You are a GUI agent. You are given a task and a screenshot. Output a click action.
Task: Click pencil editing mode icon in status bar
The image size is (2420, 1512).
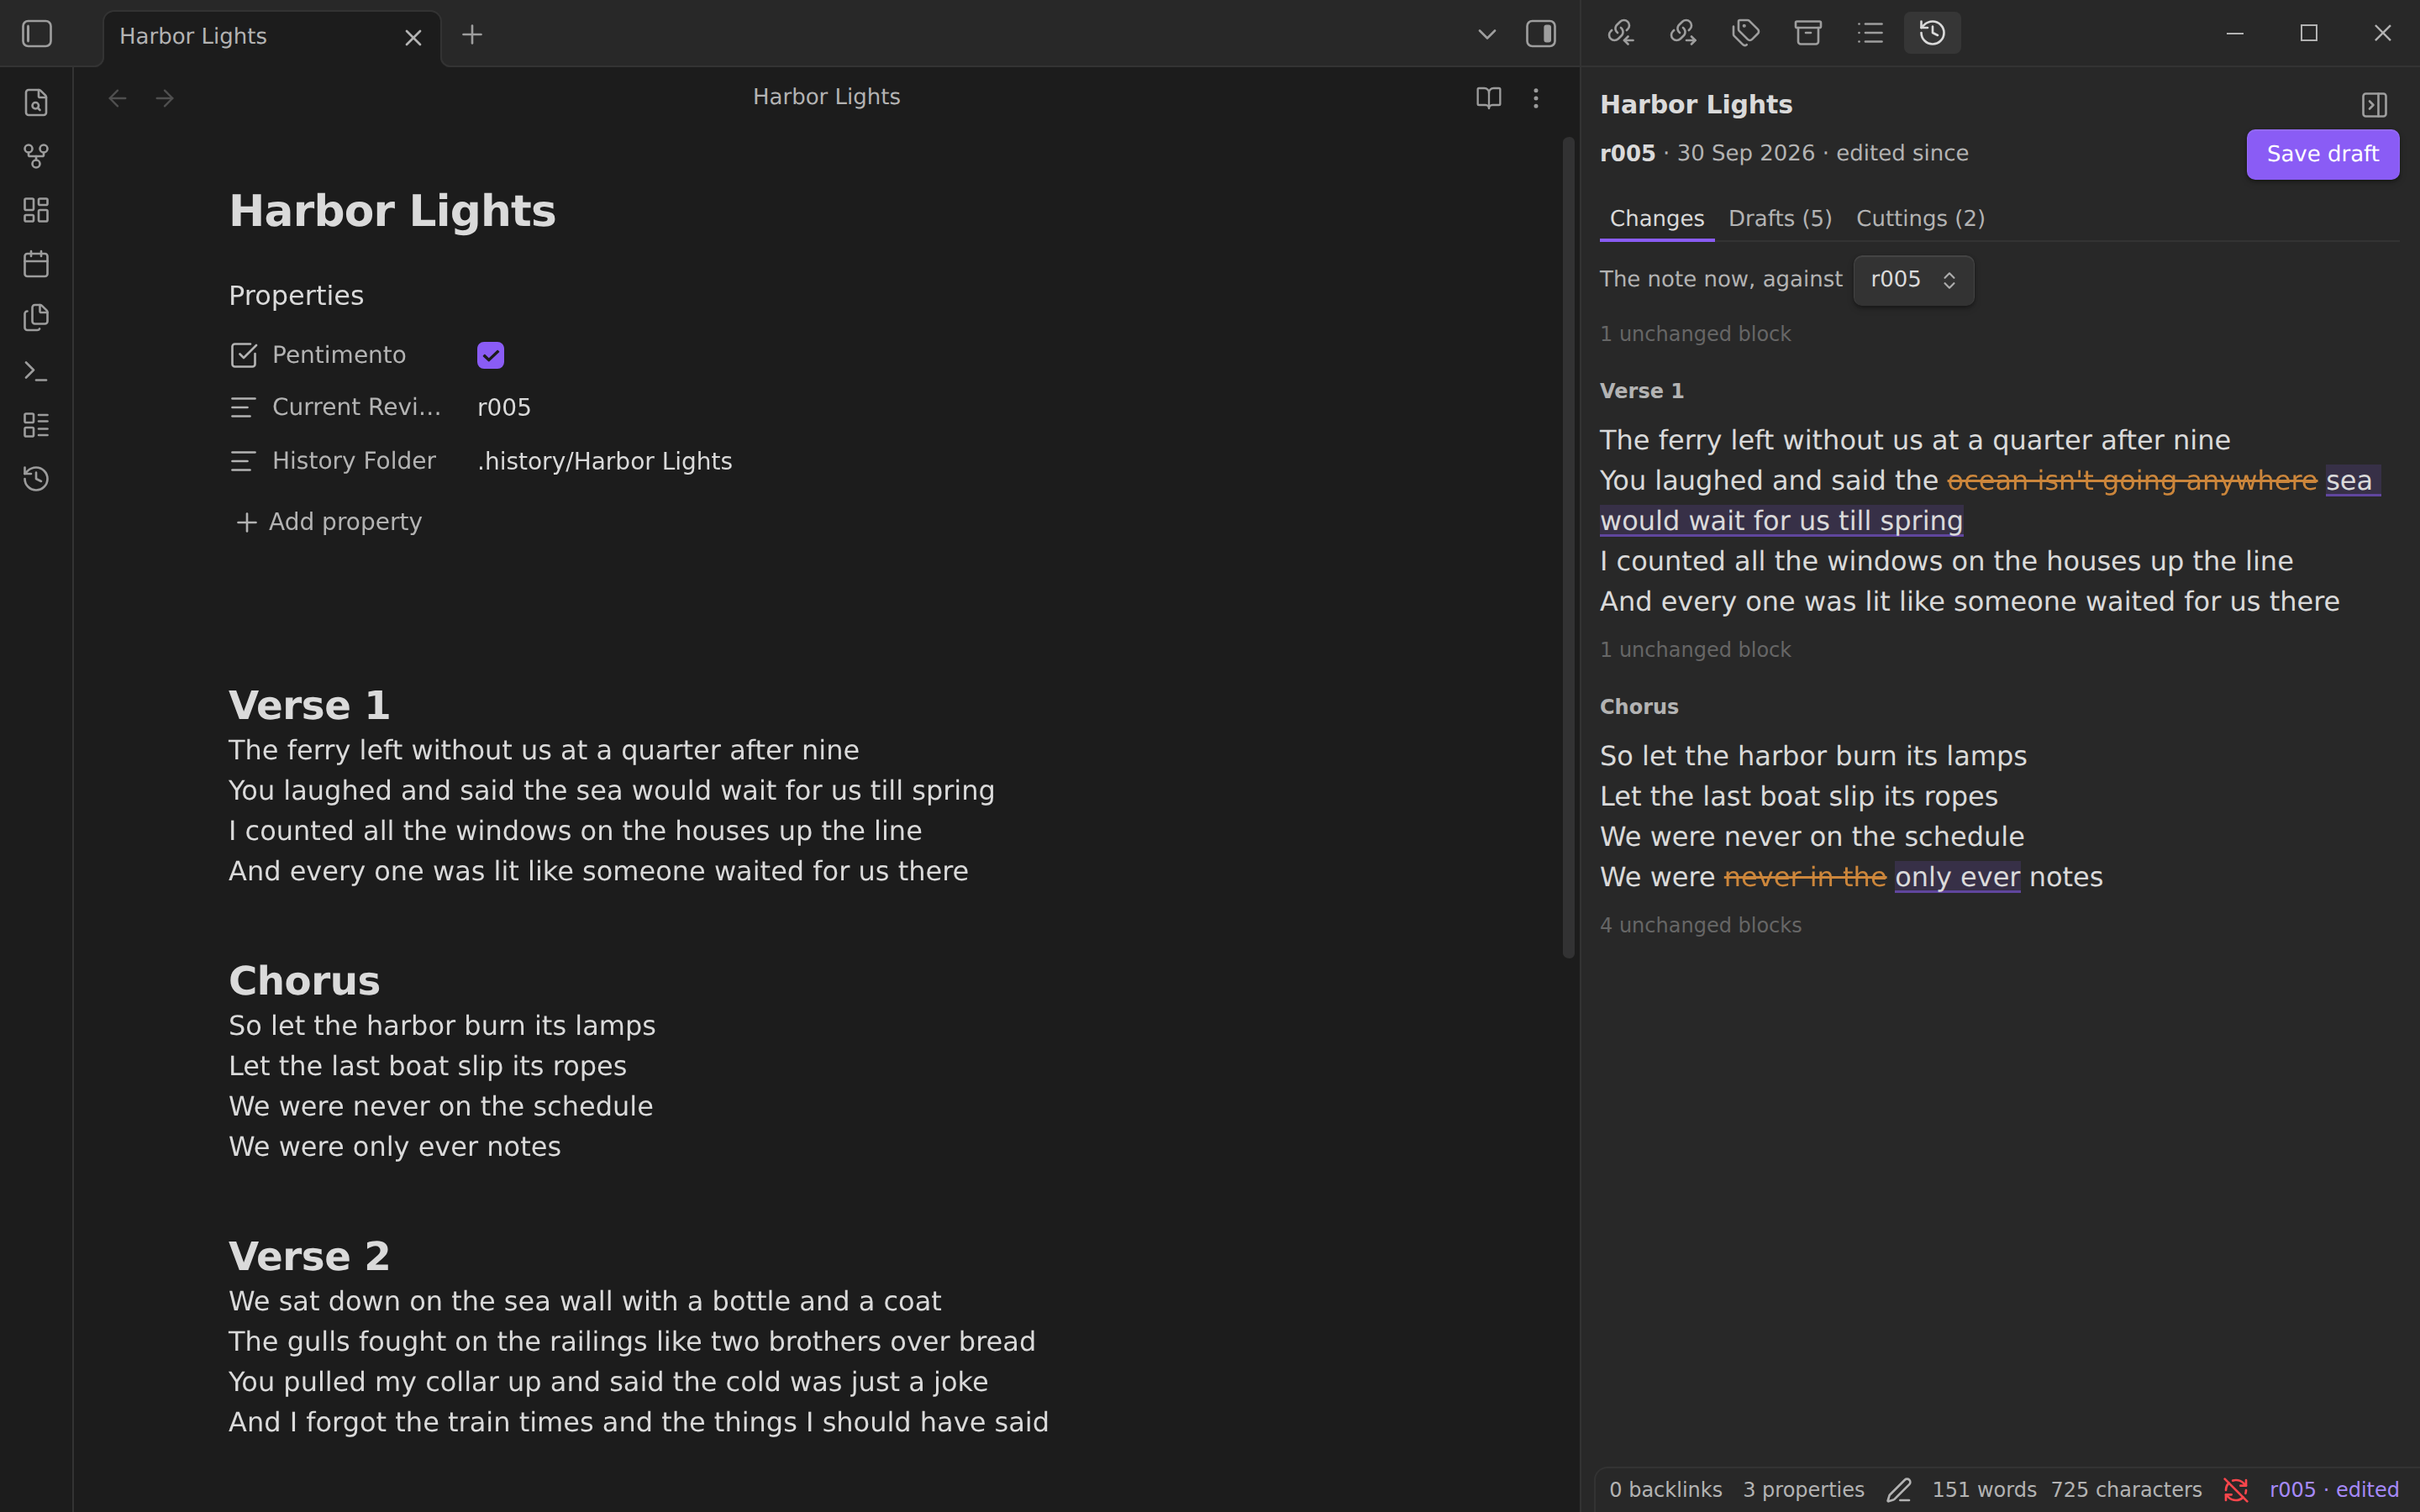1899,1490
